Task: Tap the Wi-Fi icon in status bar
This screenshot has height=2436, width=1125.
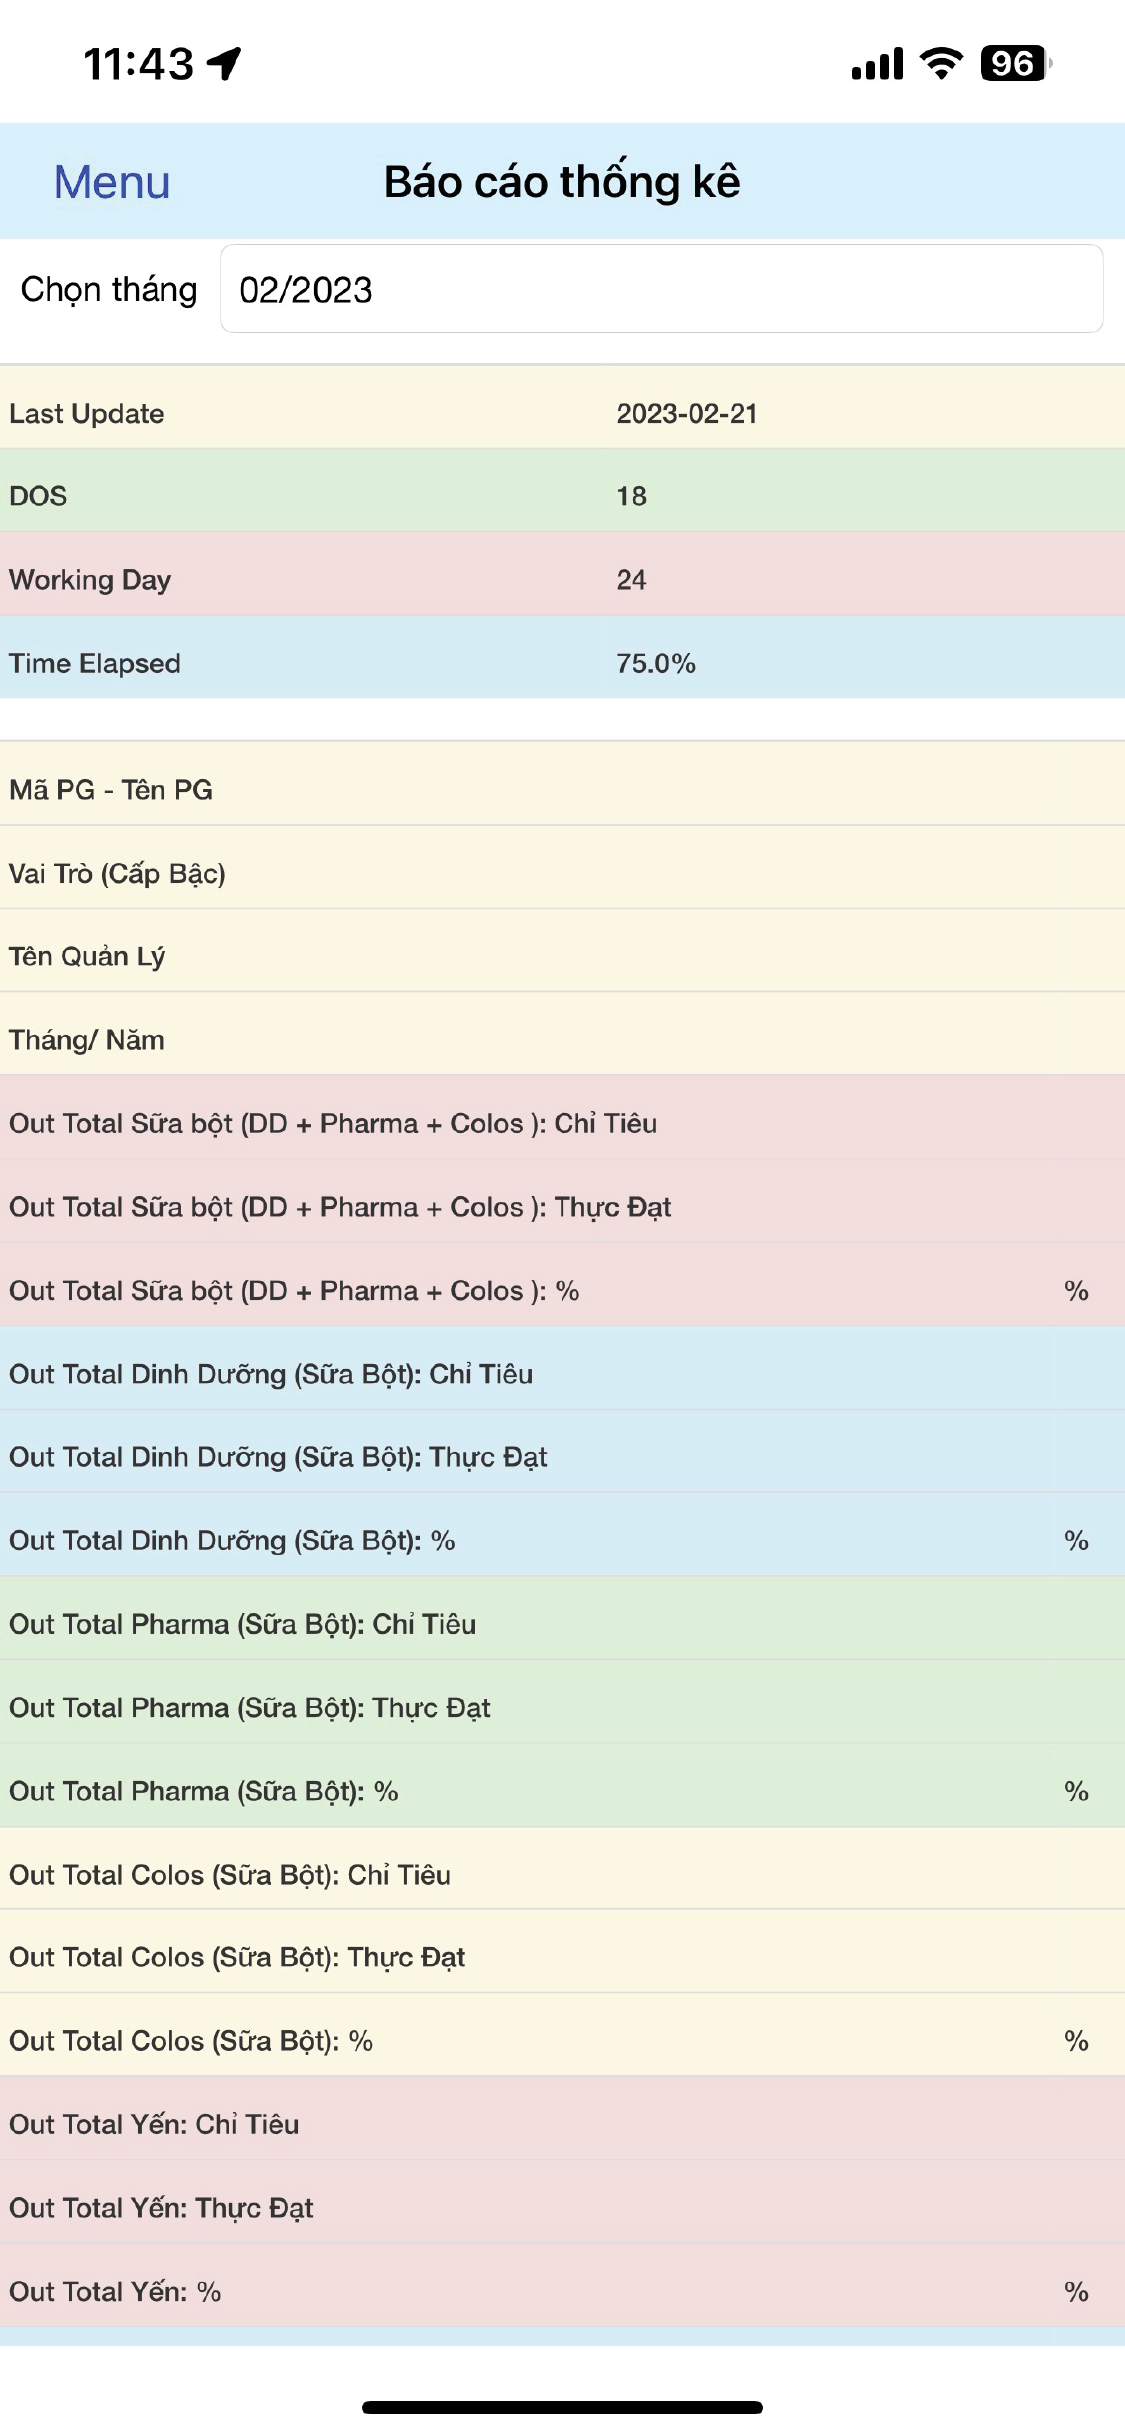Action: point(940,63)
